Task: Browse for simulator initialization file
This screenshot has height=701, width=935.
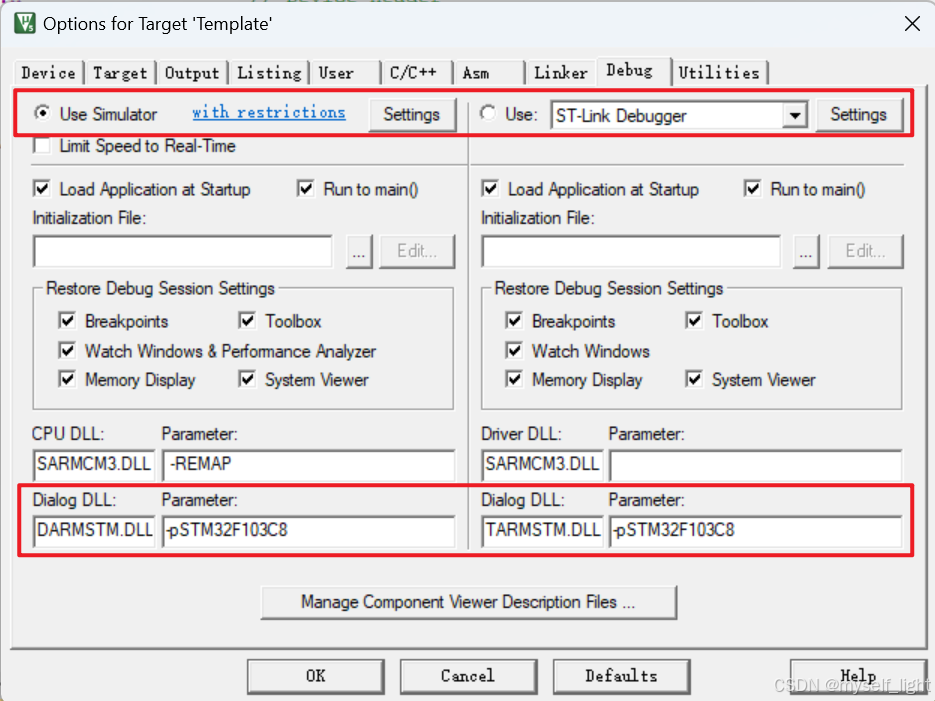Action: tap(359, 252)
